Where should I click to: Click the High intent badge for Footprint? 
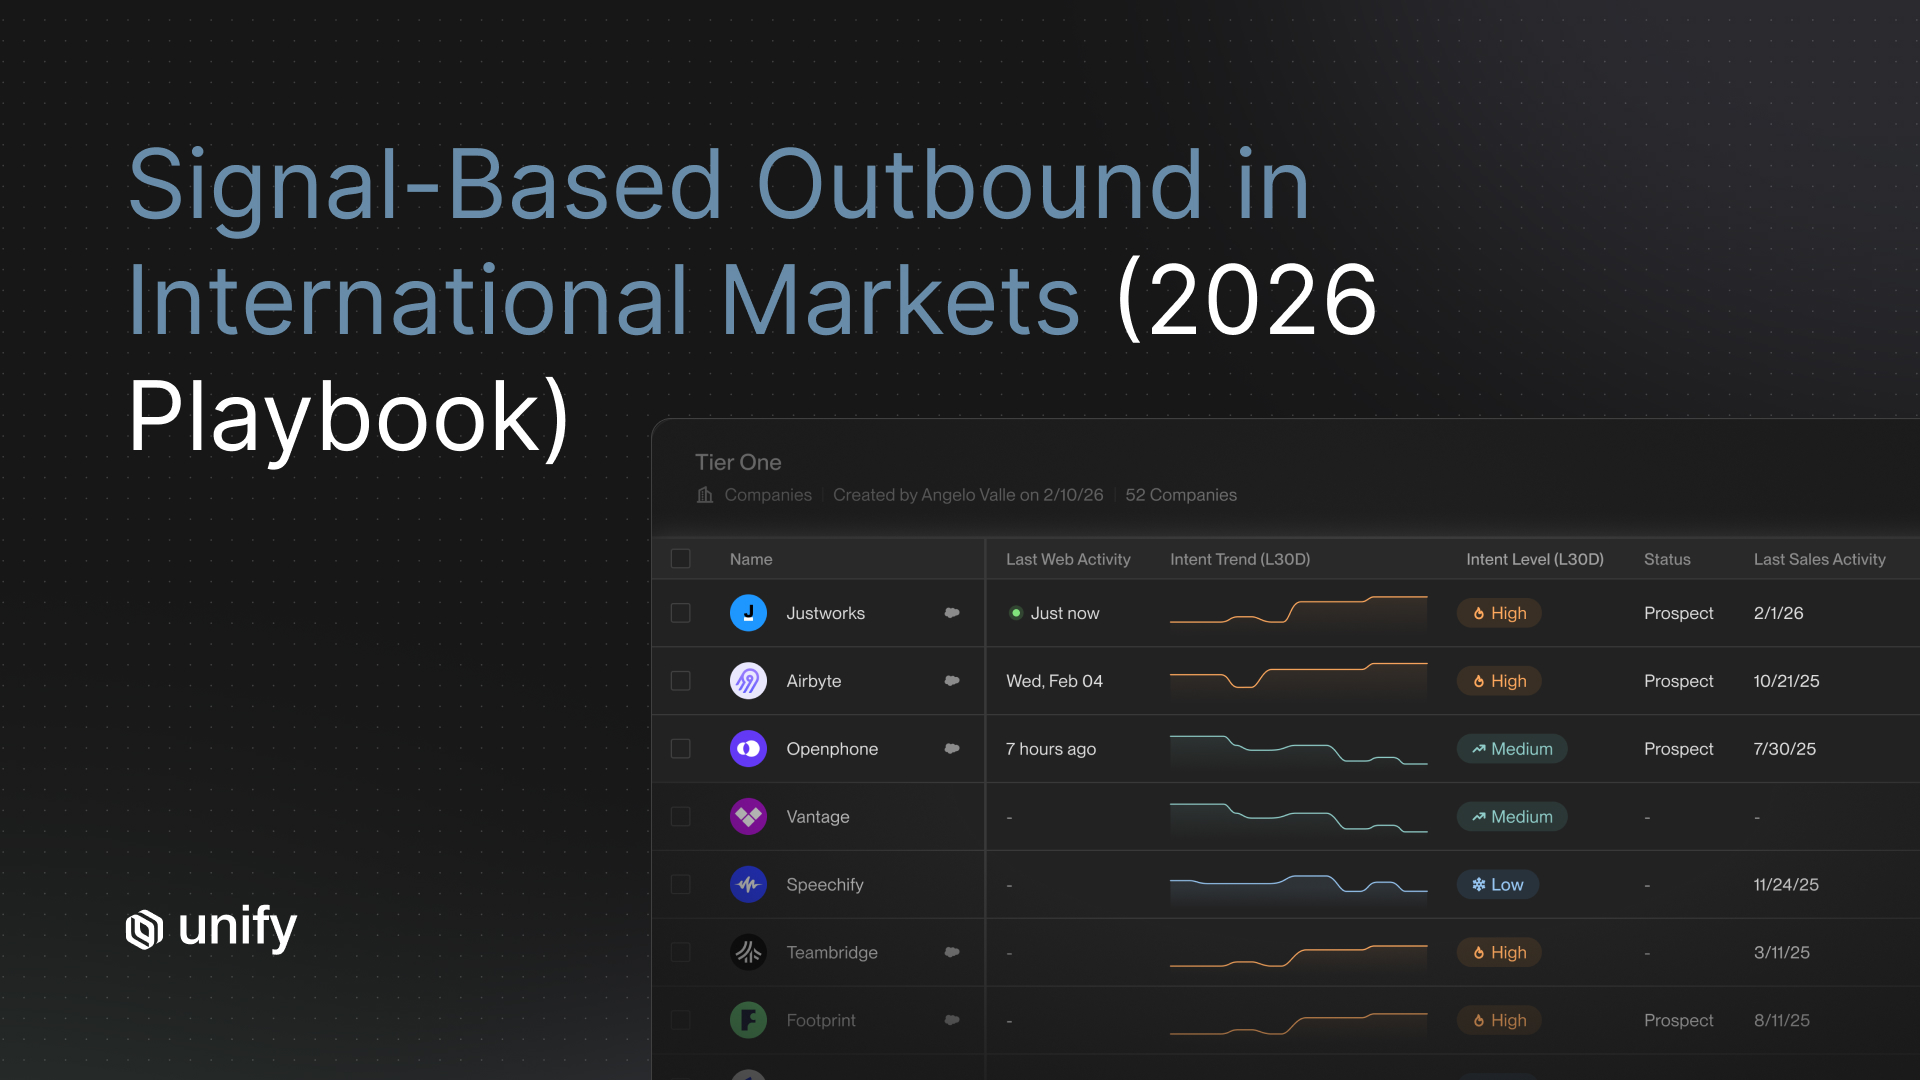pyautogui.click(x=1499, y=1021)
